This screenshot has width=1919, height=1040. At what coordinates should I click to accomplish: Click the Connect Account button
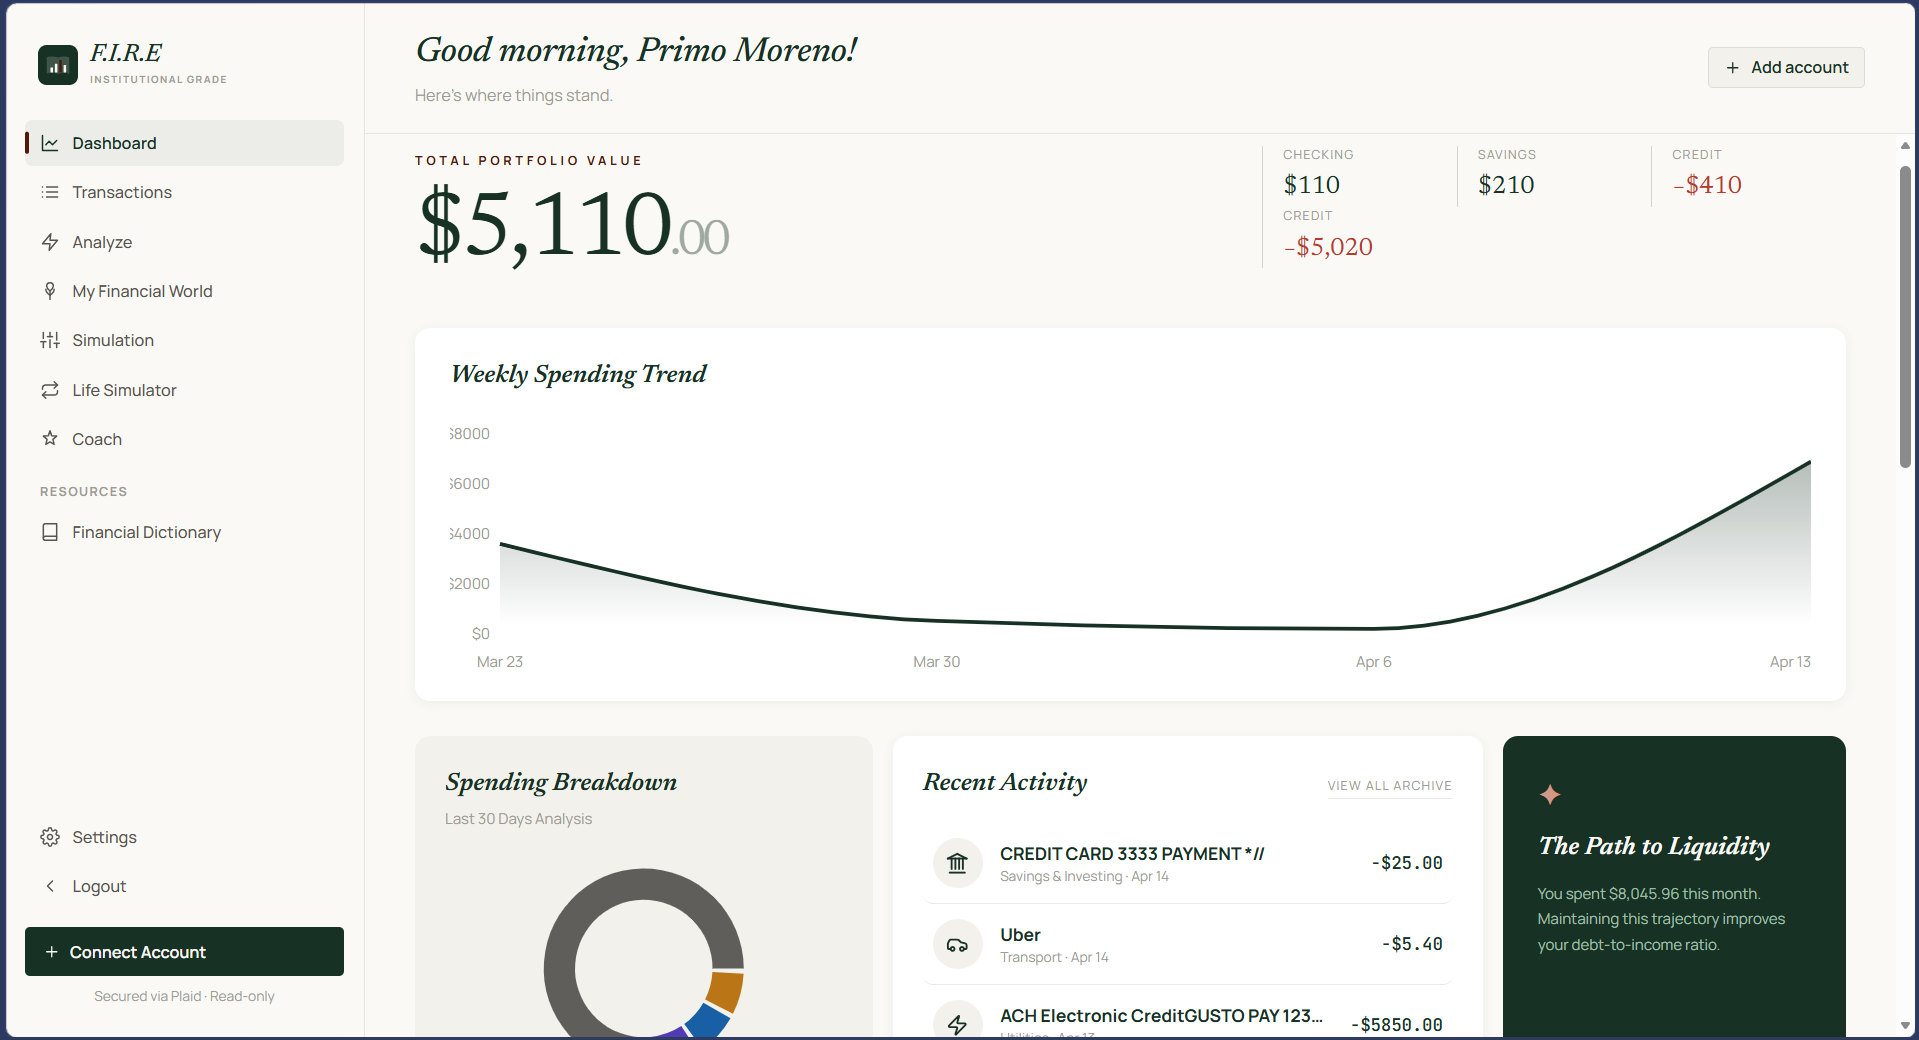[184, 951]
